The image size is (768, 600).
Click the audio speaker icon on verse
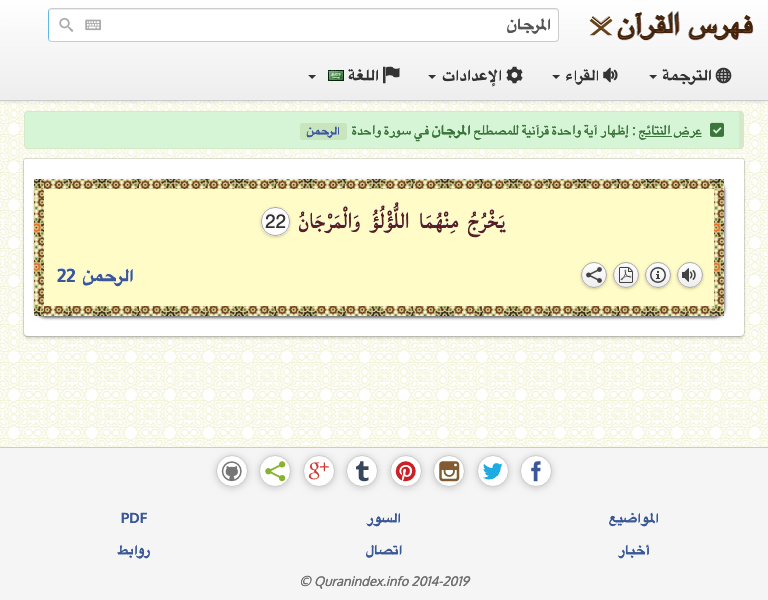(689, 275)
